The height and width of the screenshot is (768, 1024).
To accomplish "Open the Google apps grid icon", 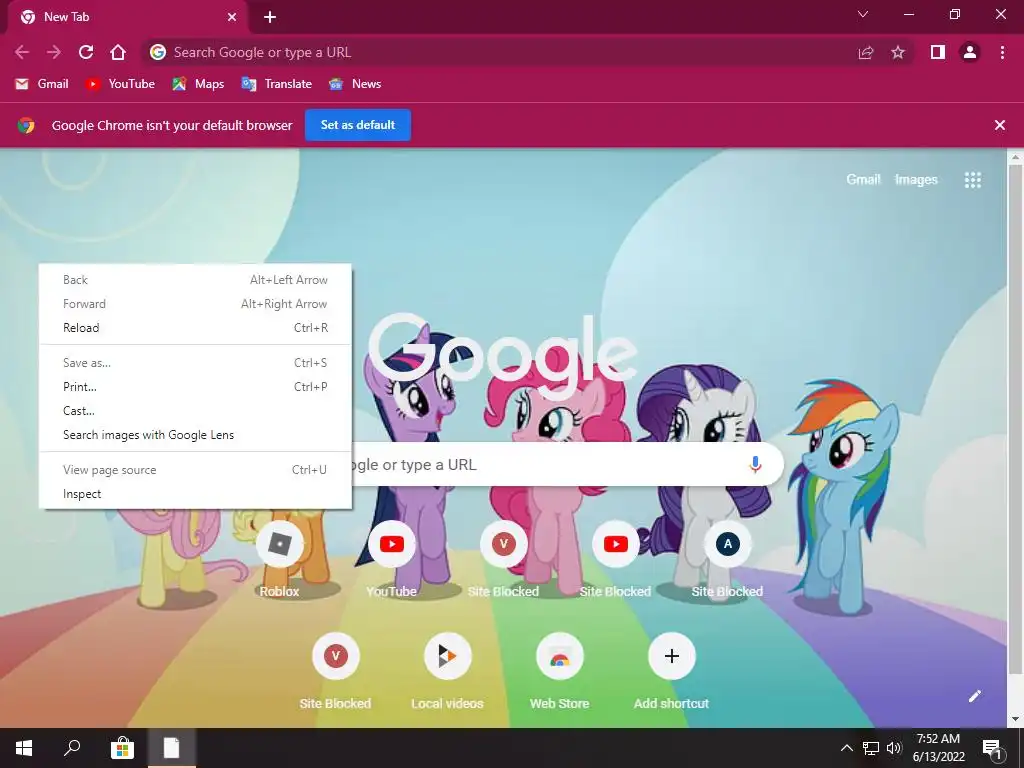I will [972, 180].
